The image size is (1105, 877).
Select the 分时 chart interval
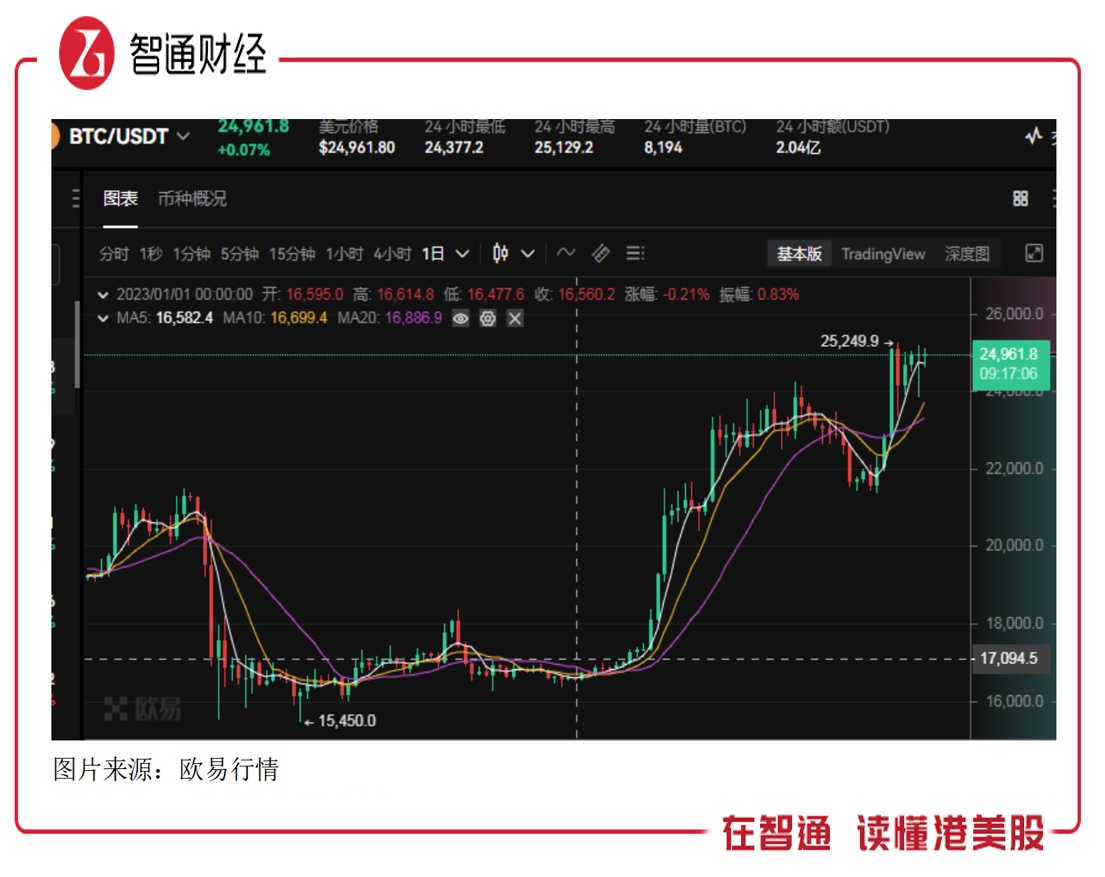113,254
